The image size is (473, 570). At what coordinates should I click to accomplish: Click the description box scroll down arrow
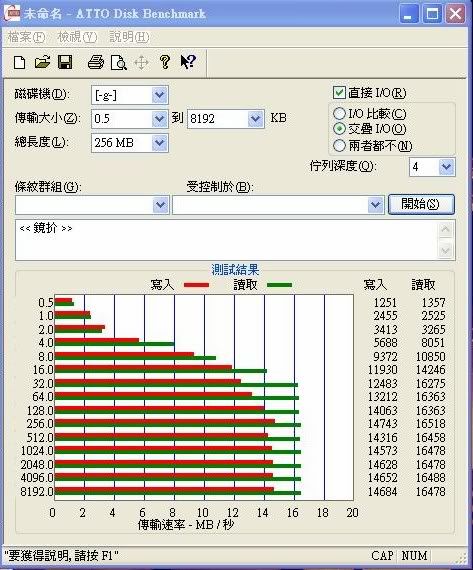click(x=446, y=250)
